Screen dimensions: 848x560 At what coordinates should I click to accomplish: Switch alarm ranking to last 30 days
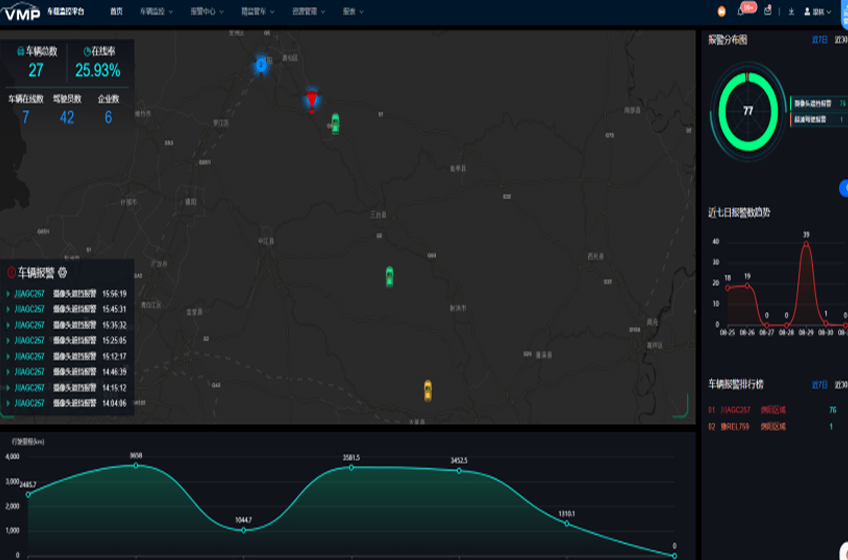coord(839,384)
